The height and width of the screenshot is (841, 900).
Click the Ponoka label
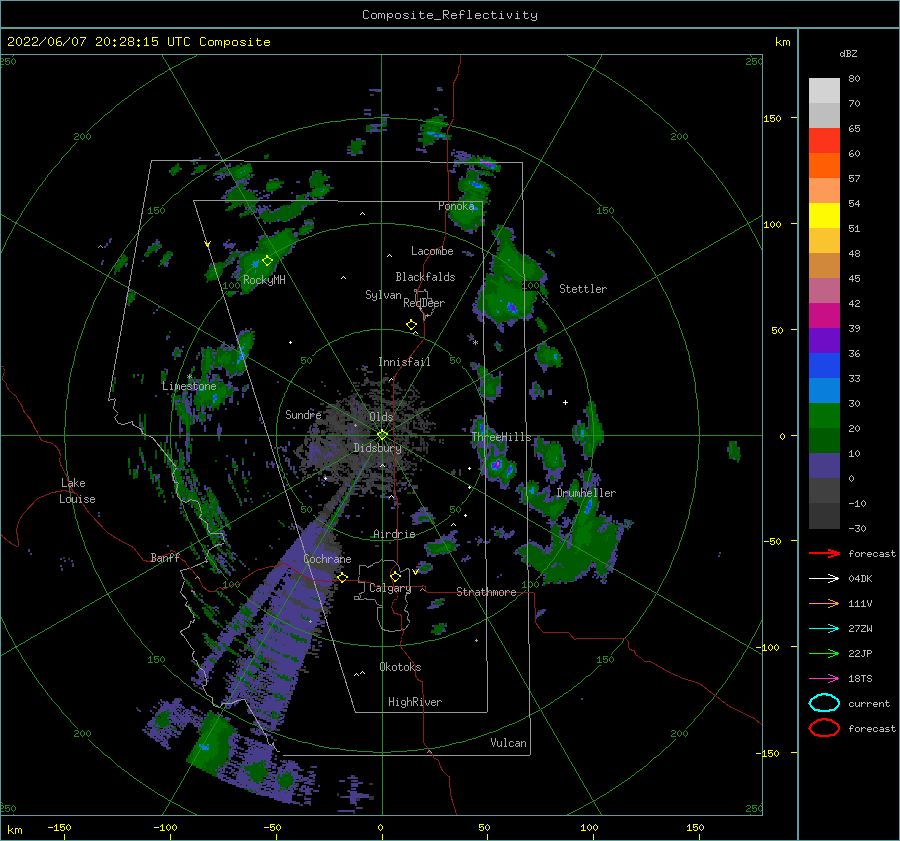[456, 206]
